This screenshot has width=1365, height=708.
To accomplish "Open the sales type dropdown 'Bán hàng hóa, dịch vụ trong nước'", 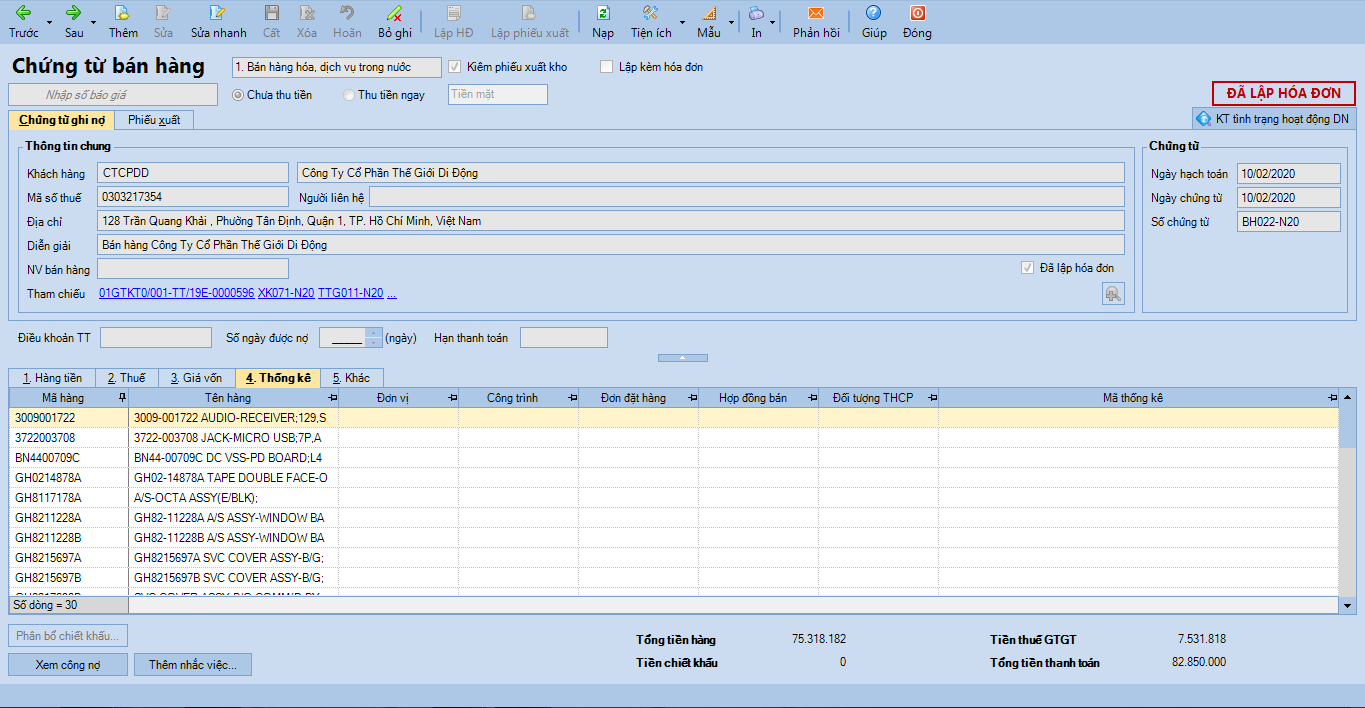I will (x=336, y=67).
